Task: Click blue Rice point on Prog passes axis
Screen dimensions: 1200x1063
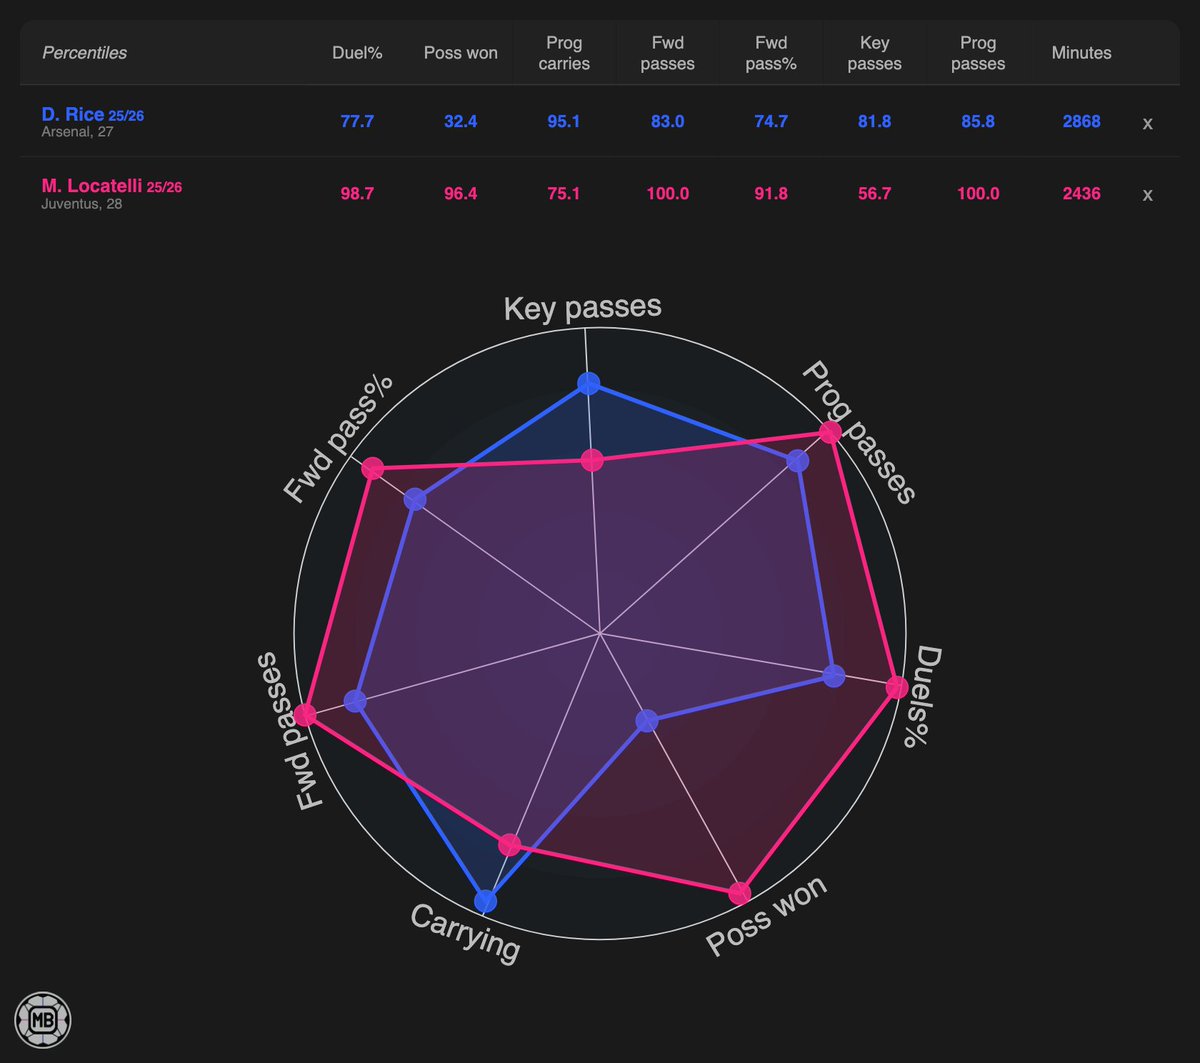Action: tap(797, 461)
